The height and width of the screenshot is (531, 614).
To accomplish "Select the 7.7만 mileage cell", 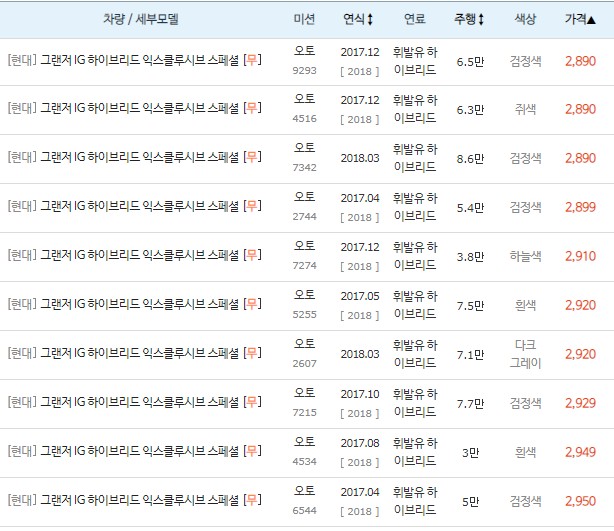I will tap(470, 403).
